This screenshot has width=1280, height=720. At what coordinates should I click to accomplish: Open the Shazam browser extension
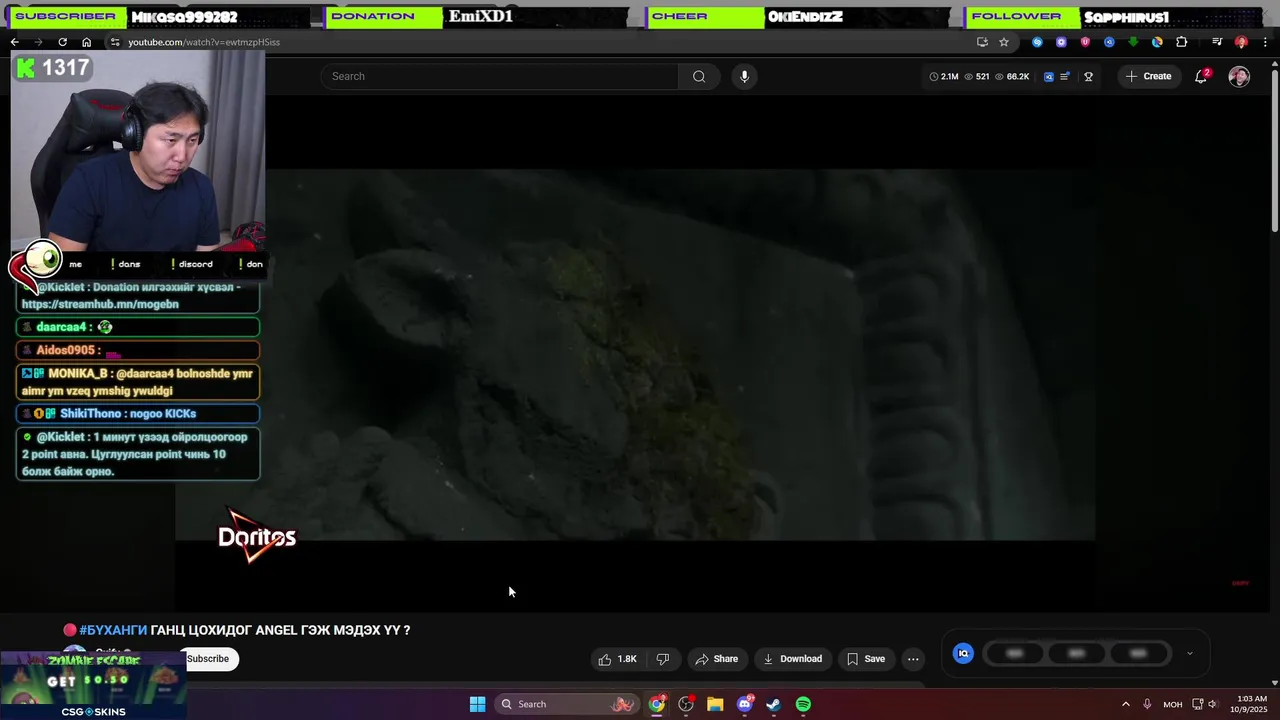(1037, 42)
